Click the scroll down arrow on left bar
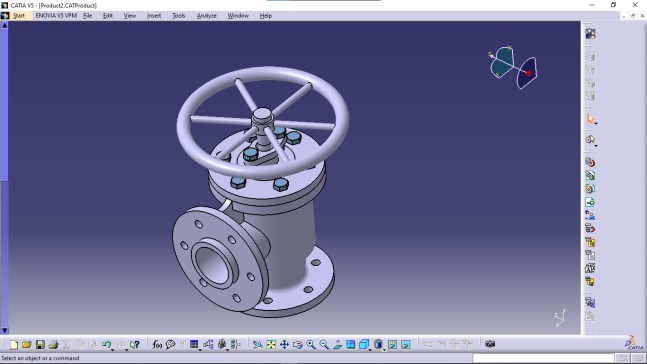This screenshot has width=647, height=364. pyautogui.click(x=5, y=330)
